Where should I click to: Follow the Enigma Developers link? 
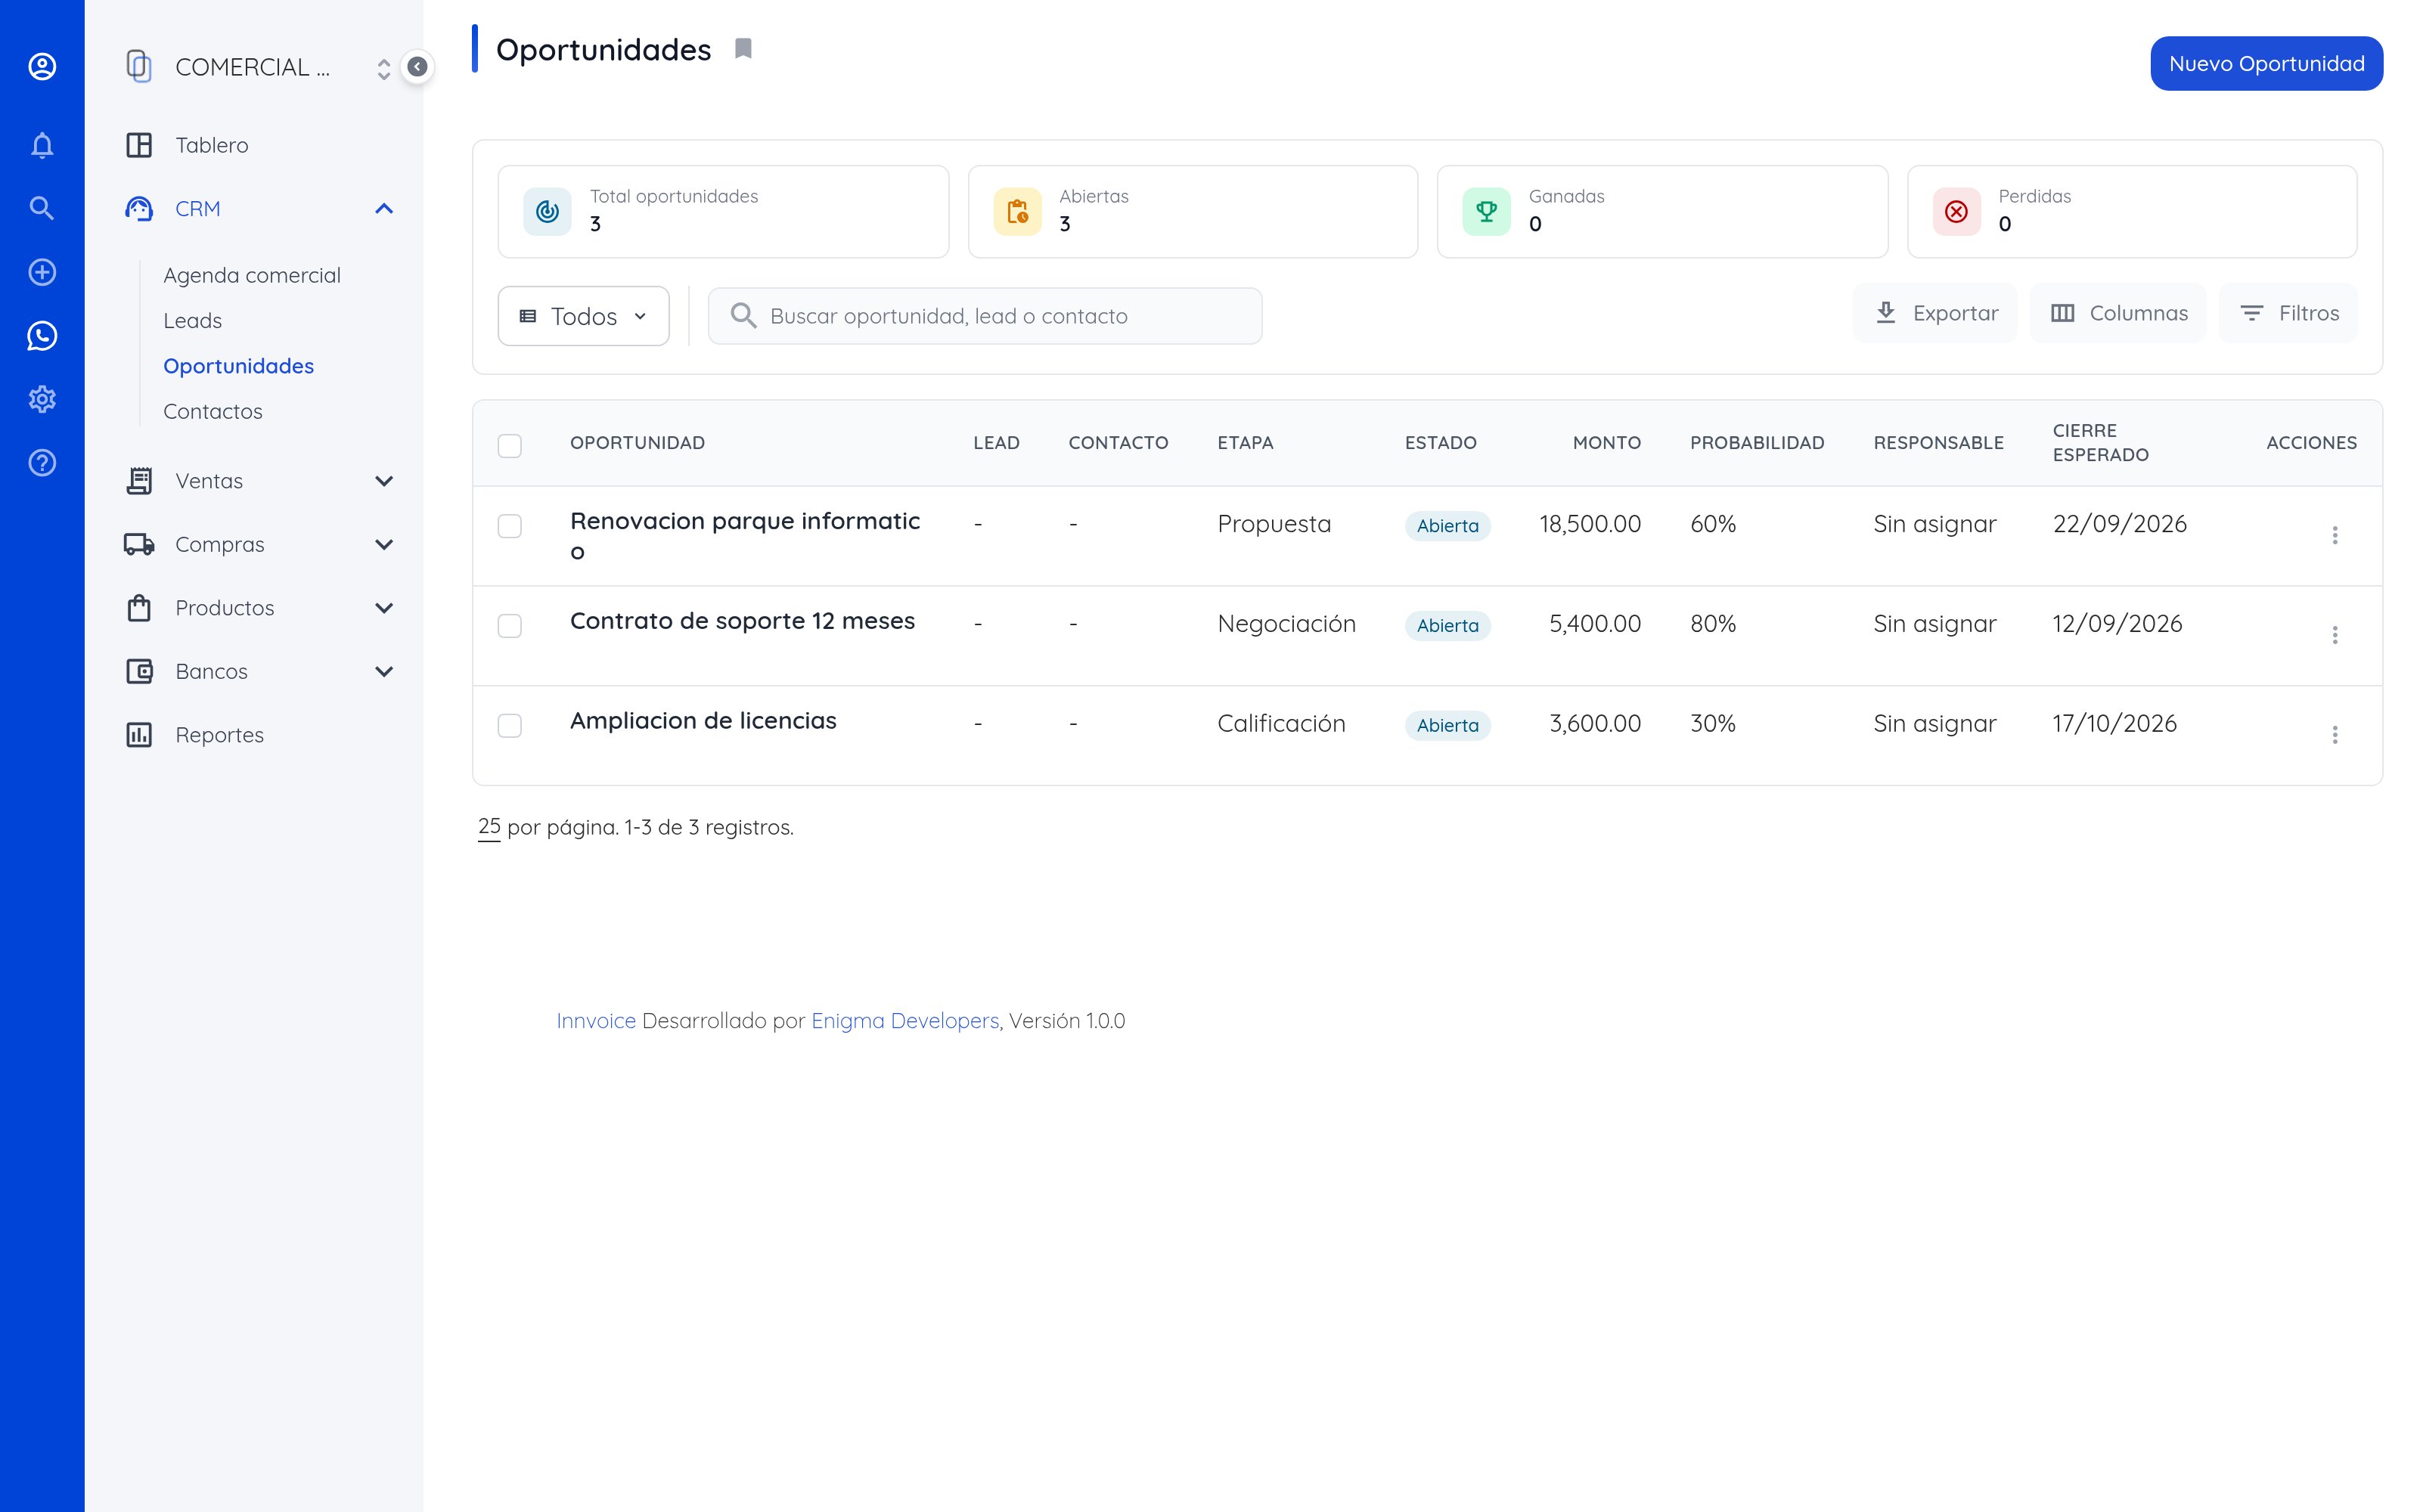(905, 1021)
